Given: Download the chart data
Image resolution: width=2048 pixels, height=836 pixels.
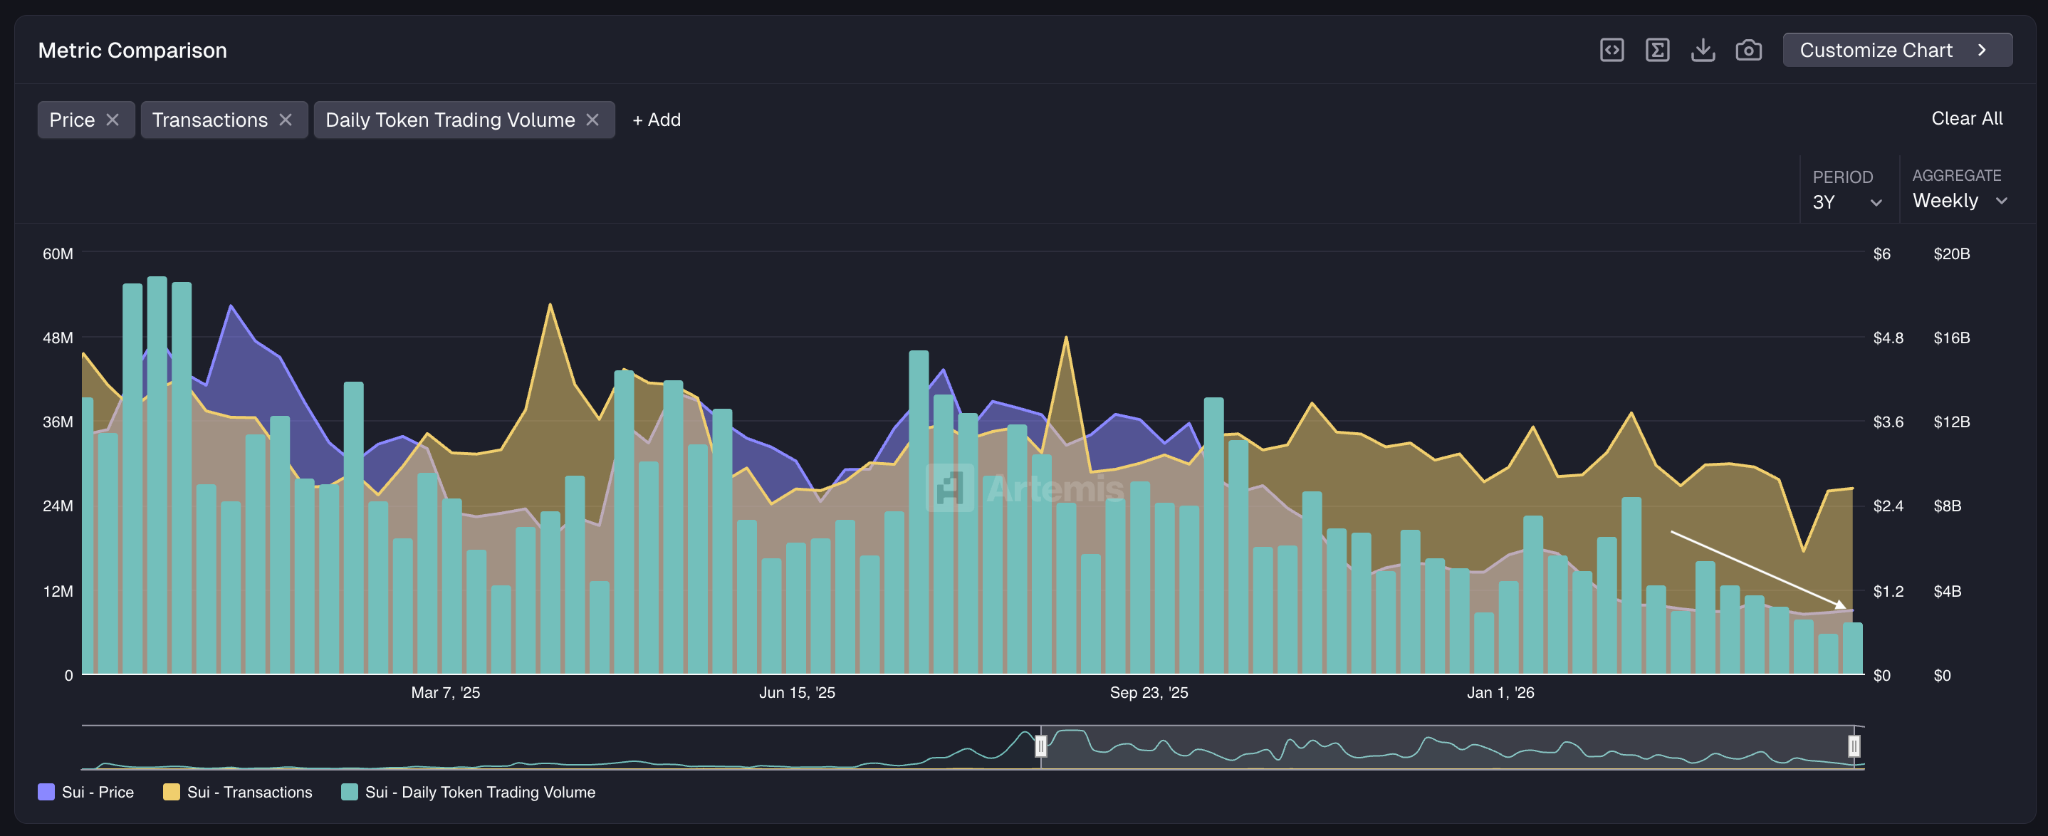Looking at the screenshot, I should click(x=1703, y=50).
